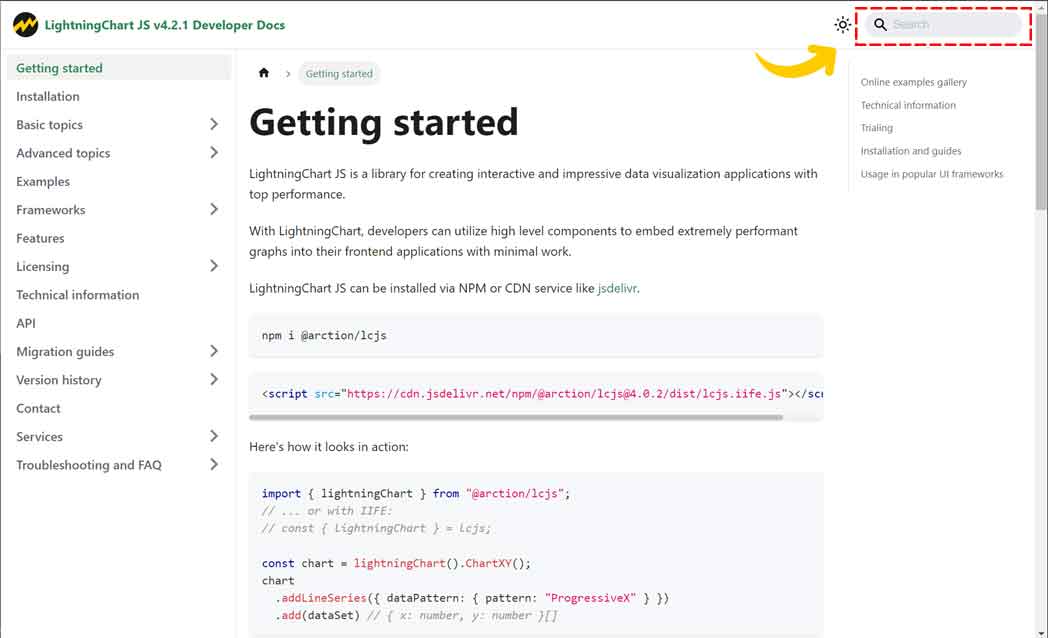Expand the Migration guides chevron
The height and width of the screenshot is (638, 1048).
(214, 352)
